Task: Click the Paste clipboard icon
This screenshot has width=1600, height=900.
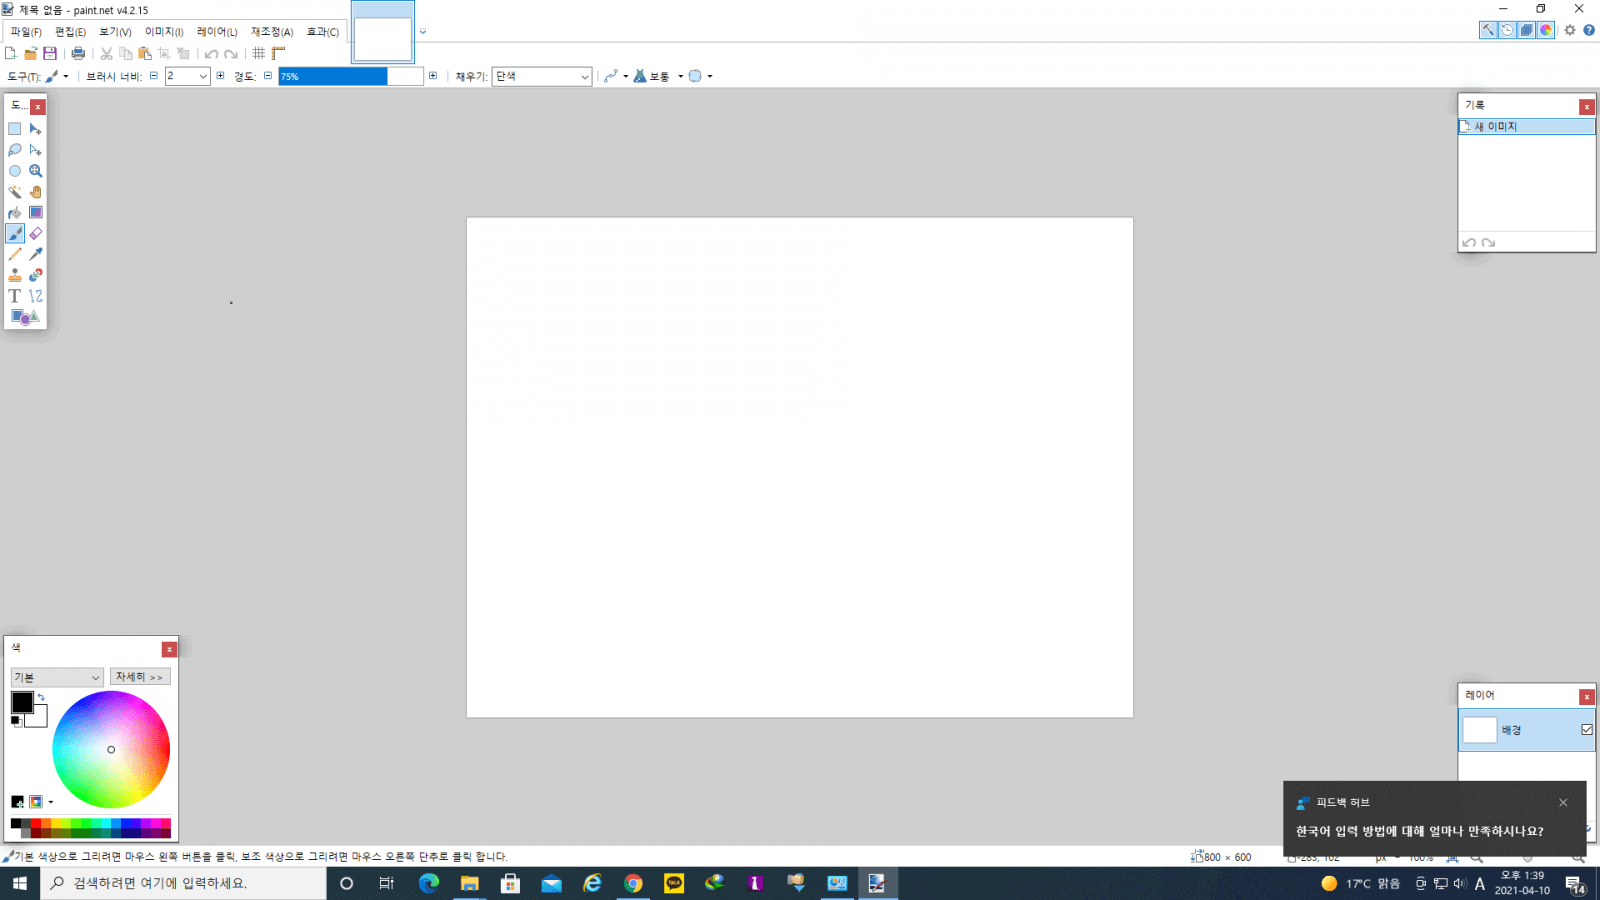Action: click(145, 53)
